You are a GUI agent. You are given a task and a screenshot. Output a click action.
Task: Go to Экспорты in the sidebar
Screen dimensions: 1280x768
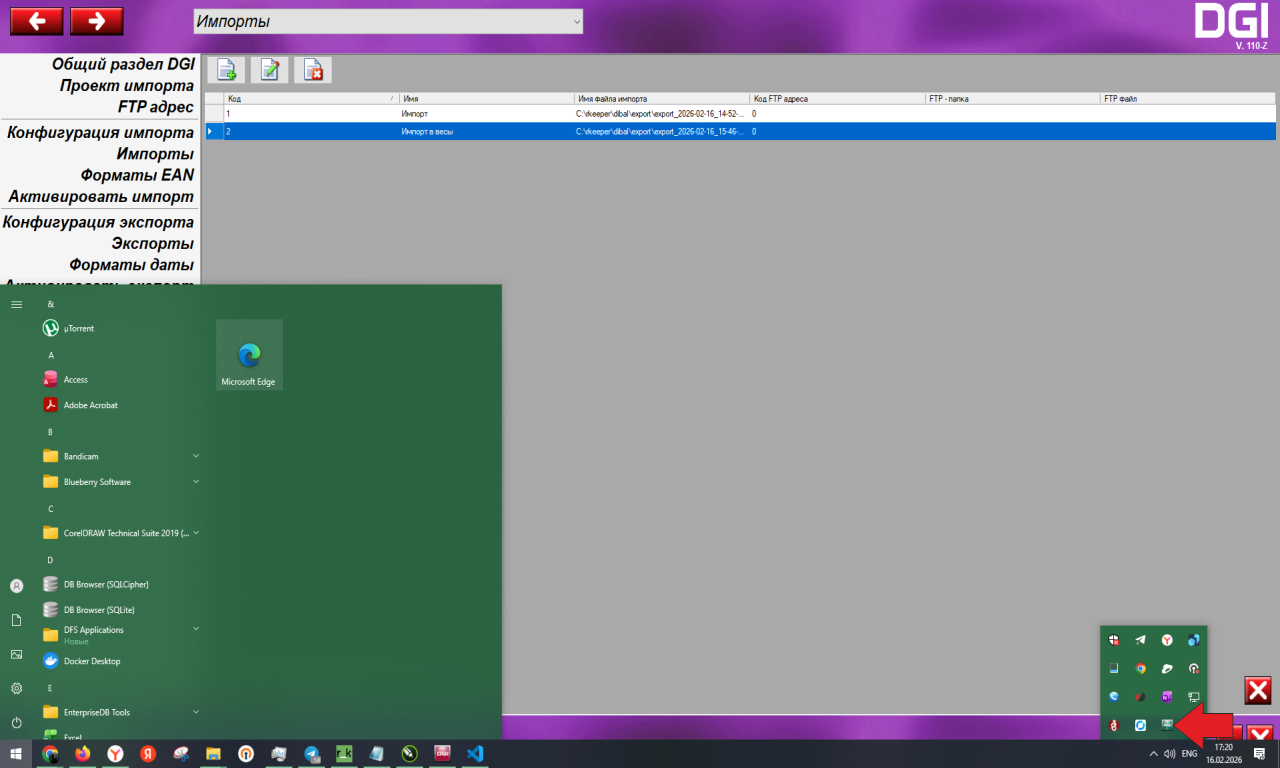tap(152, 243)
